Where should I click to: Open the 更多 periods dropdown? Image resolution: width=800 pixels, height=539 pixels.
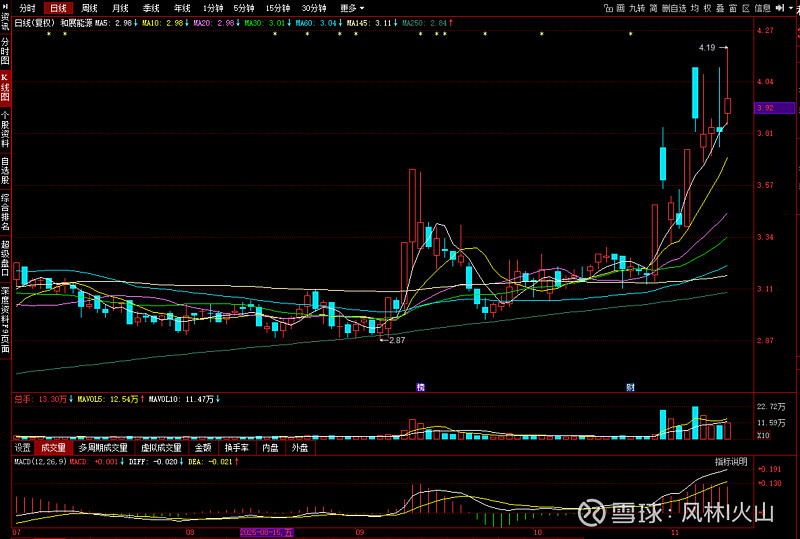click(x=352, y=8)
